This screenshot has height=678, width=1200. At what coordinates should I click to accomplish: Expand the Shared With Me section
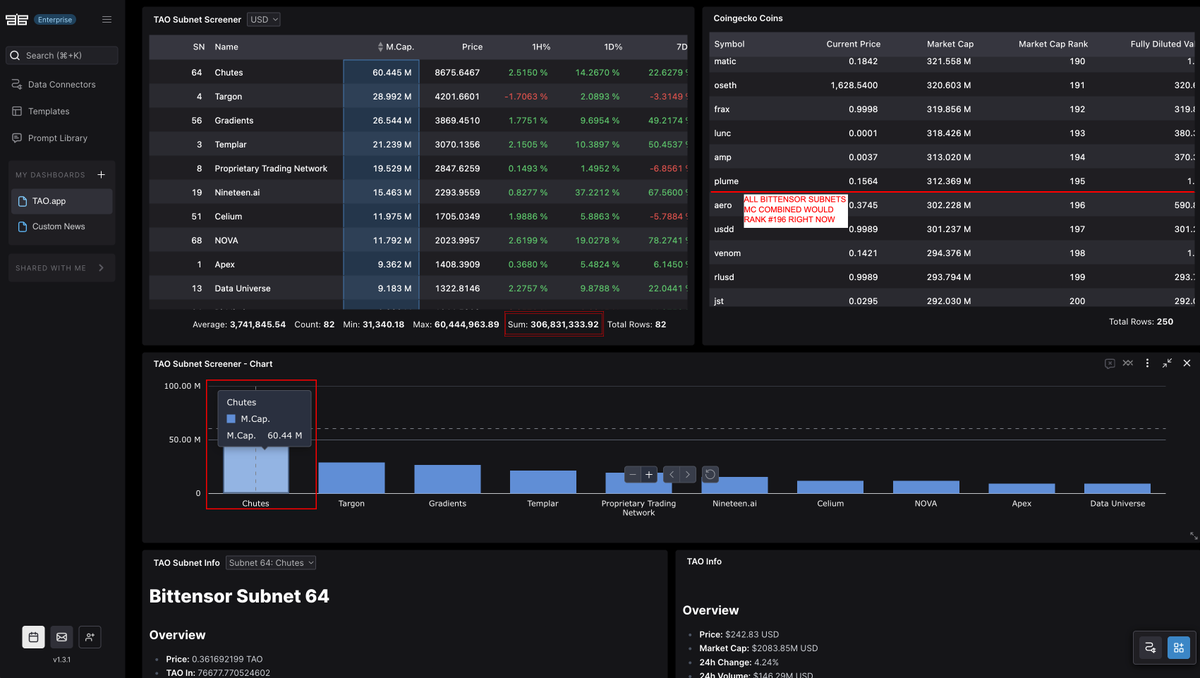pos(61,268)
